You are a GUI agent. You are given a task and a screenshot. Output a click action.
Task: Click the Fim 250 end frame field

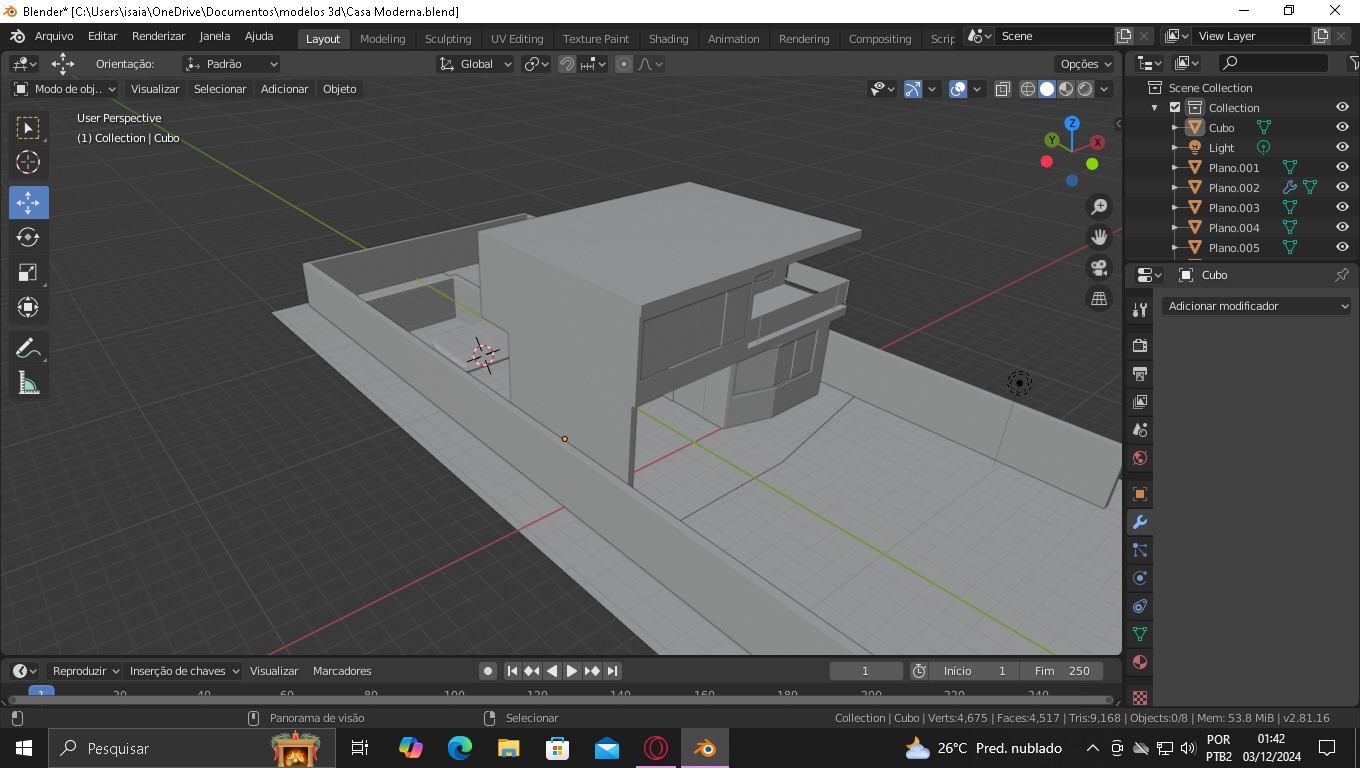click(x=1063, y=671)
